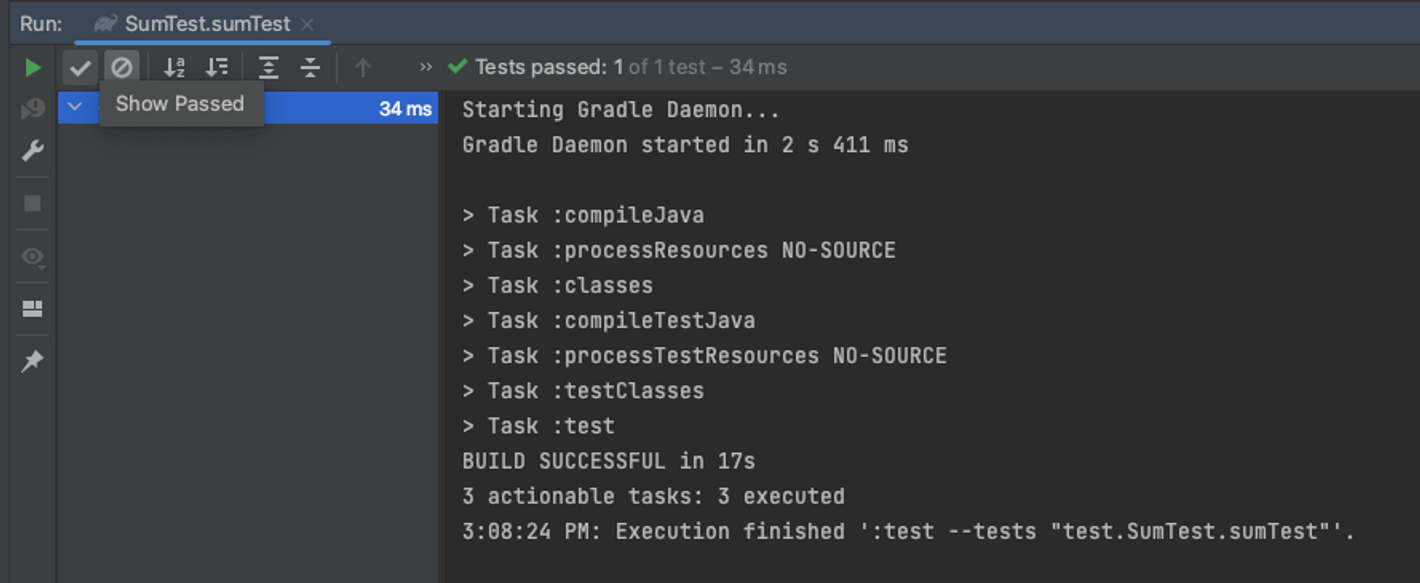The height and width of the screenshot is (583, 1420).
Task: Click the Rerun Failed Tests icon
Action: click(33, 109)
